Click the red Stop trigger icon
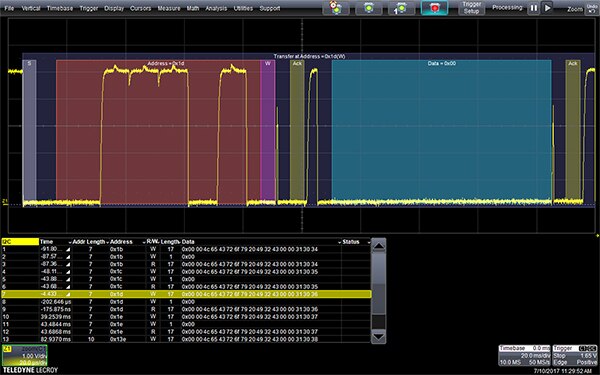Screen dimensions: 600x375 434,8
